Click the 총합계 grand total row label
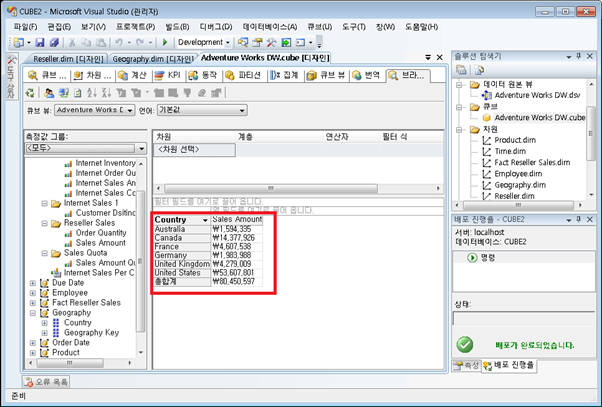Viewport: 602px width, 407px height. 182,282
